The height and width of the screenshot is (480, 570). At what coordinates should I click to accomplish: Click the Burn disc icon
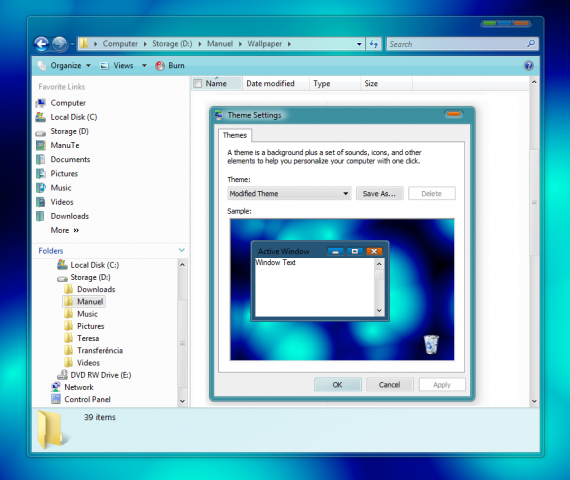point(160,65)
